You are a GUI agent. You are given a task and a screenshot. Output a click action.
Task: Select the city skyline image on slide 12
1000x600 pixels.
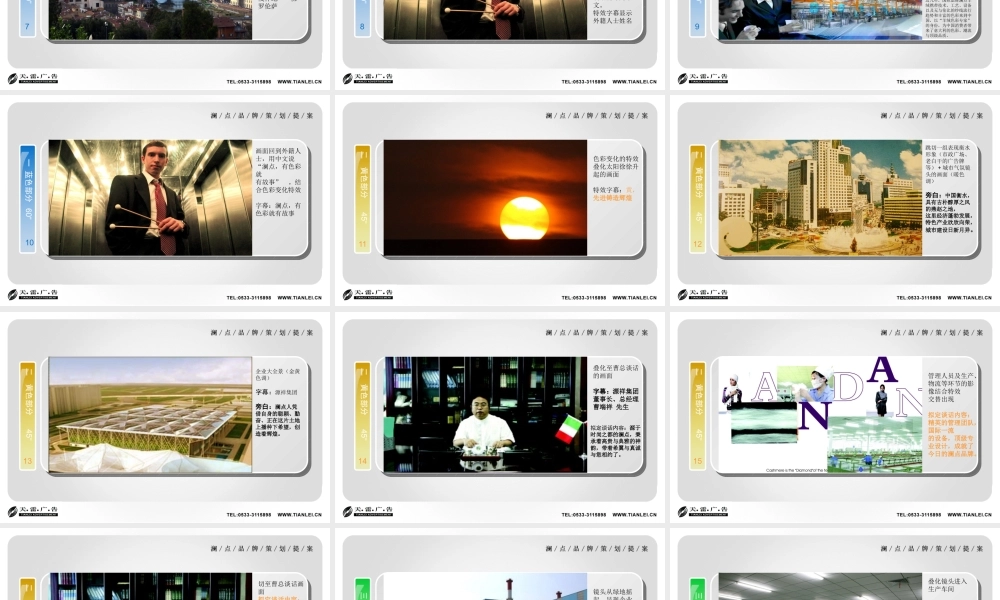pos(820,198)
